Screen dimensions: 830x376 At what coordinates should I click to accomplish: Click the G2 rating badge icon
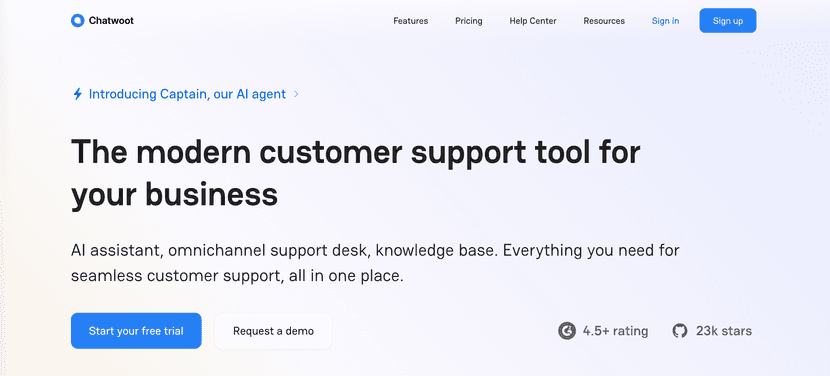pyautogui.click(x=566, y=331)
